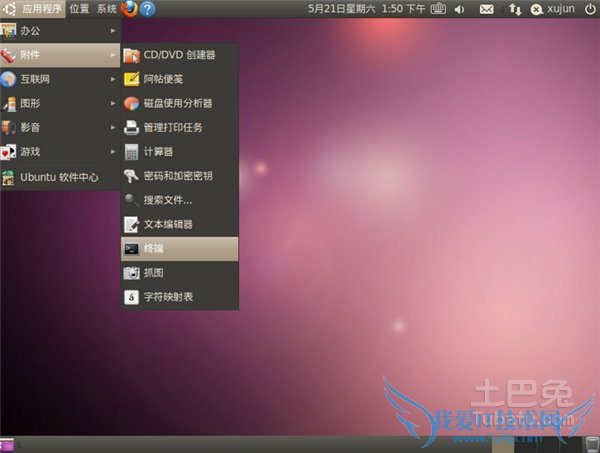Expand arrow next to 游戏
This screenshot has width=600, height=453.
[x=113, y=152]
